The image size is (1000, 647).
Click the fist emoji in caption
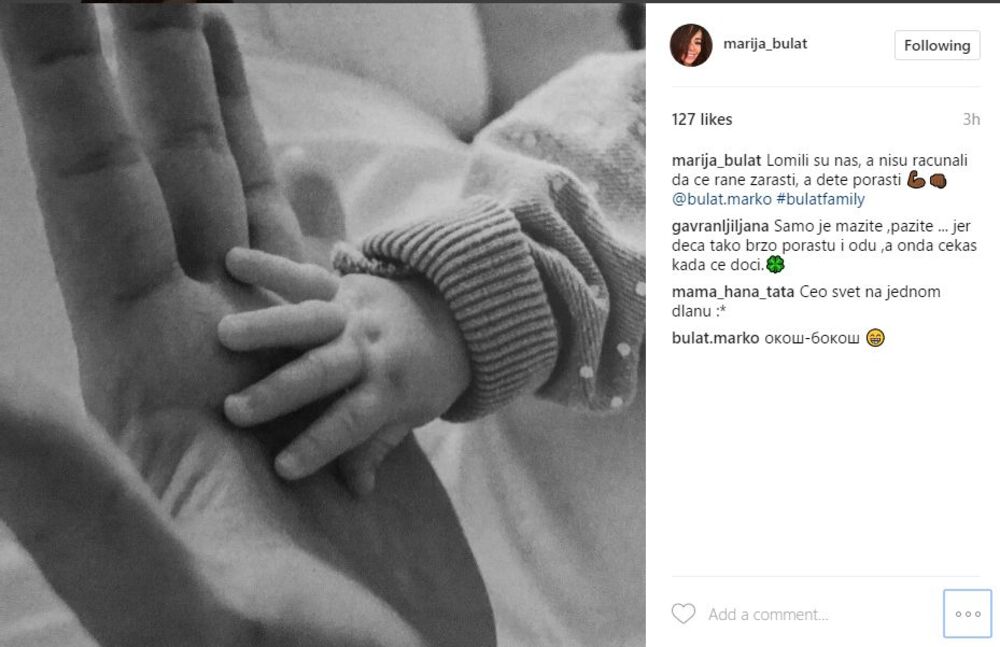[x=938, y=181]
